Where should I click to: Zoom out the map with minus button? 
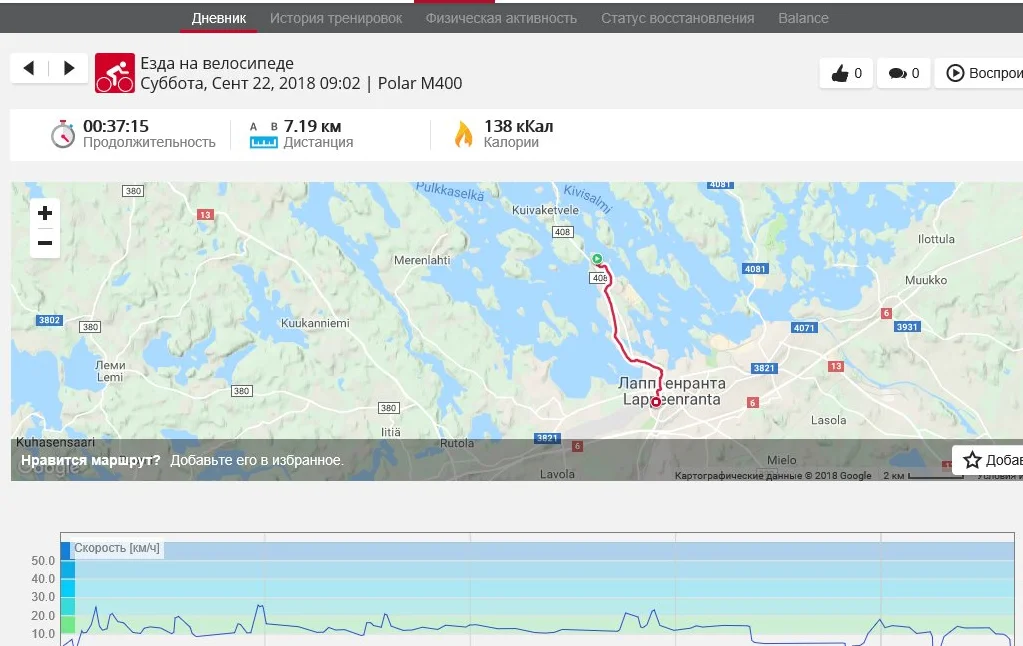(45, 243)
